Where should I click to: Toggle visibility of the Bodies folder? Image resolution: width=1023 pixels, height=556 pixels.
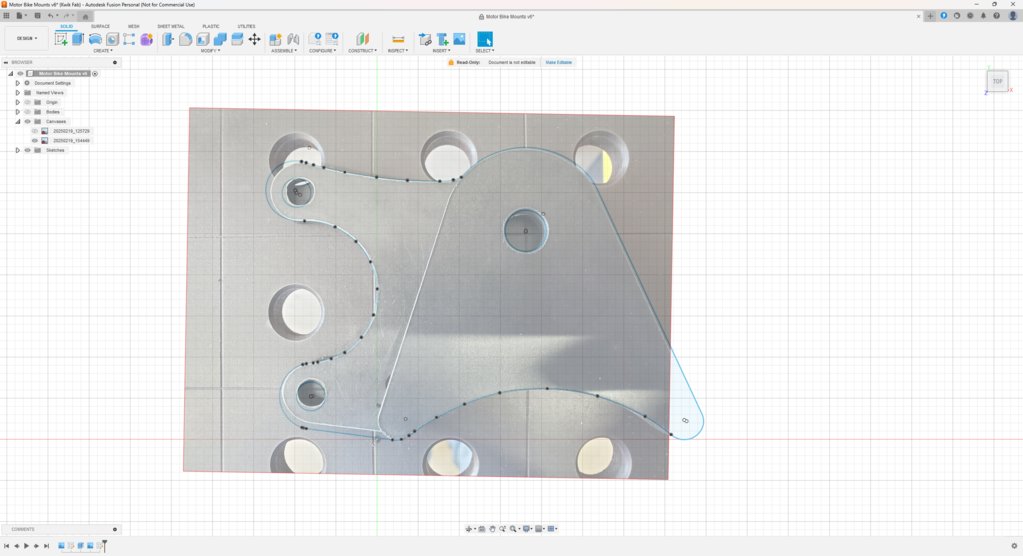pos(27,112)
